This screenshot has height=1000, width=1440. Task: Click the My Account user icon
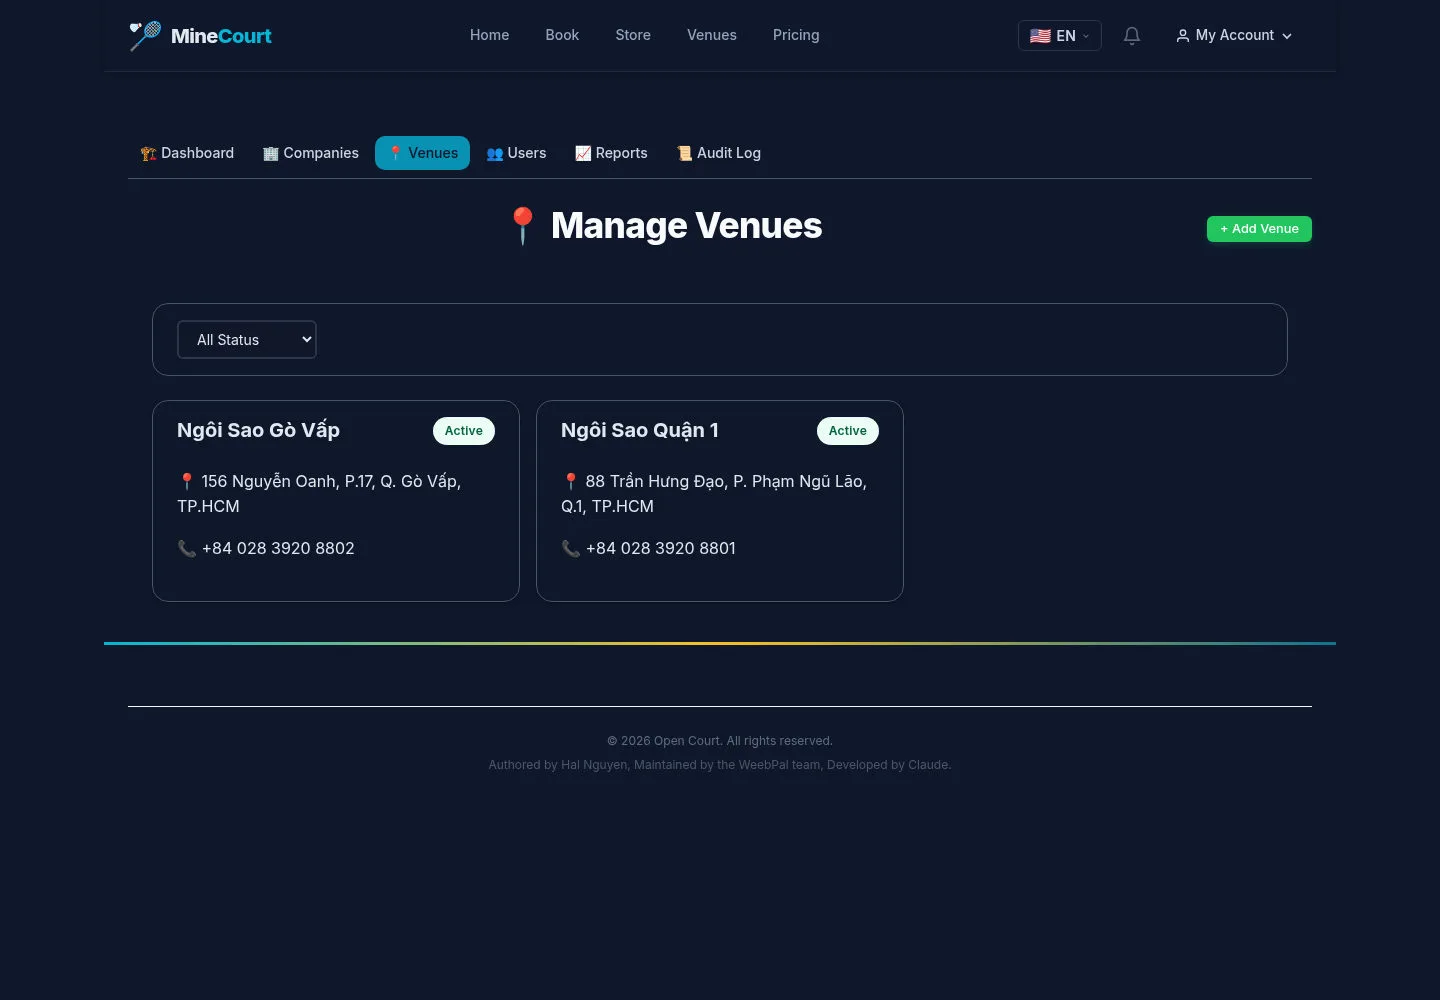click(1183, 36)
